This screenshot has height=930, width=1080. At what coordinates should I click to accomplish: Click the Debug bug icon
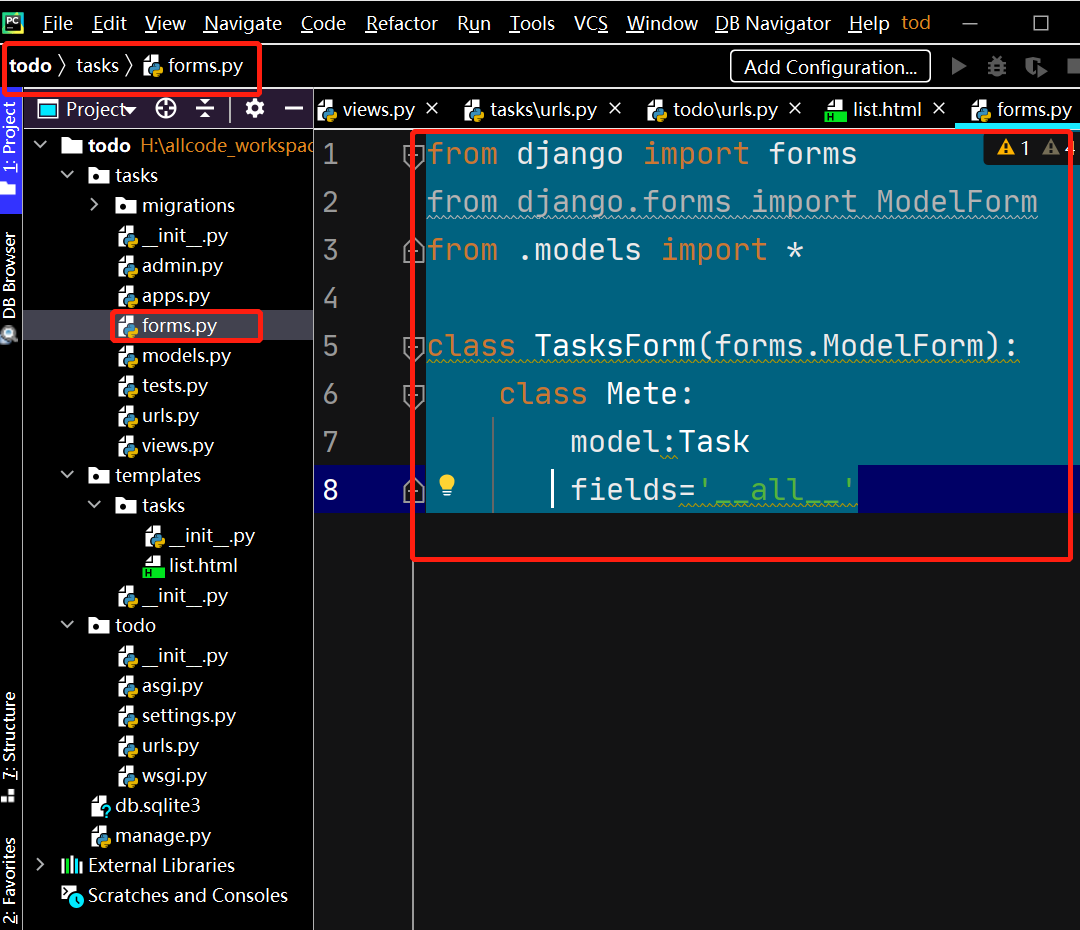tap(997, 66)
